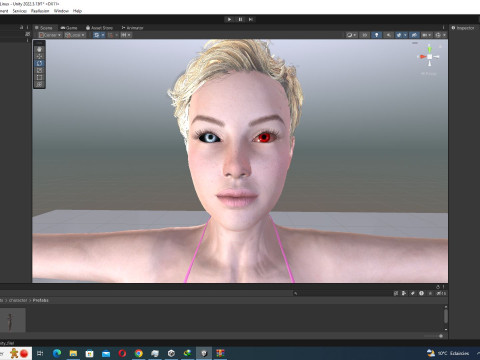The image size is (480, 360).
Task: Start Play mode
Action: coord(229,19)
